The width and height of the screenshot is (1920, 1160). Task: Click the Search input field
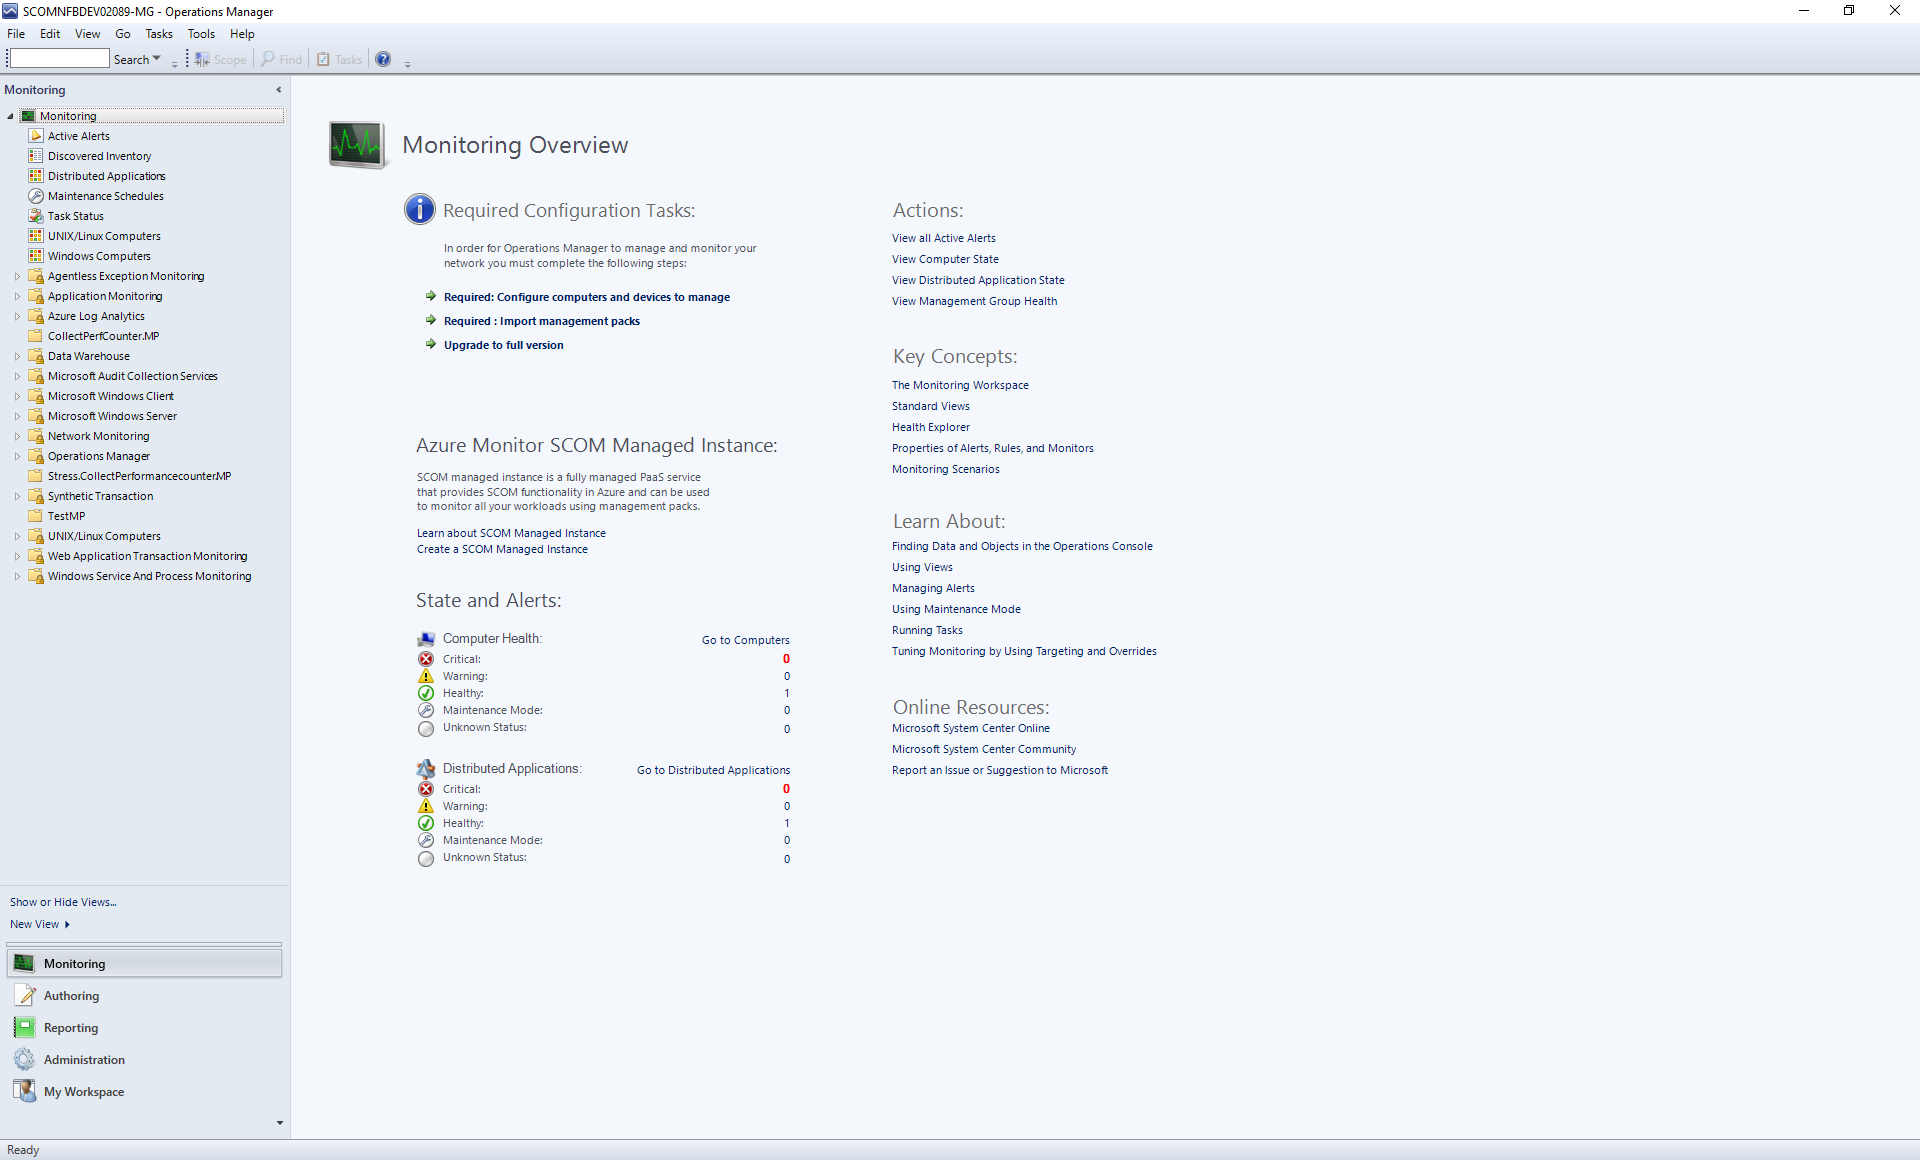tap(62, 60)
